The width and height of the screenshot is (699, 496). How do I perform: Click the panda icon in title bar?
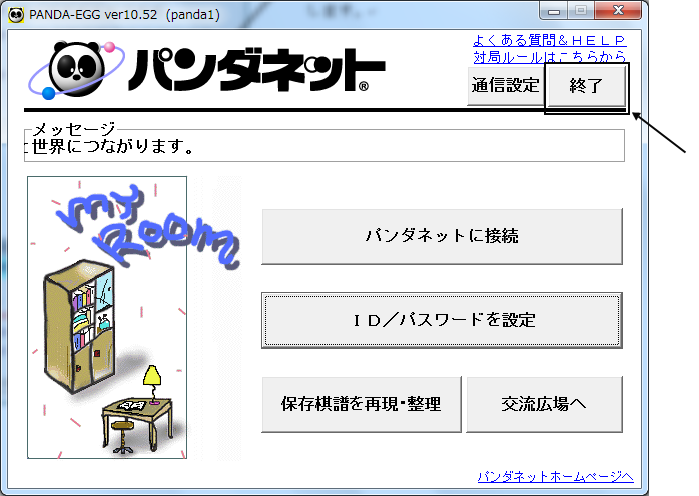16,15
